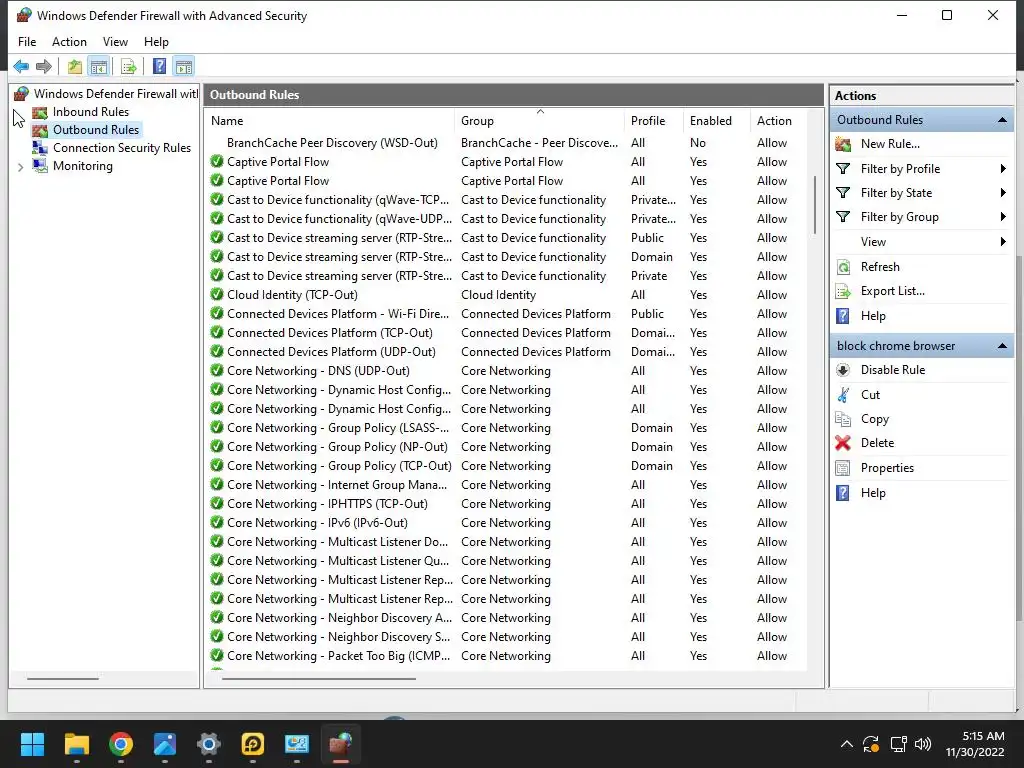Click the Delete action
Screen dimensions: 1024x768
point(876,443)
